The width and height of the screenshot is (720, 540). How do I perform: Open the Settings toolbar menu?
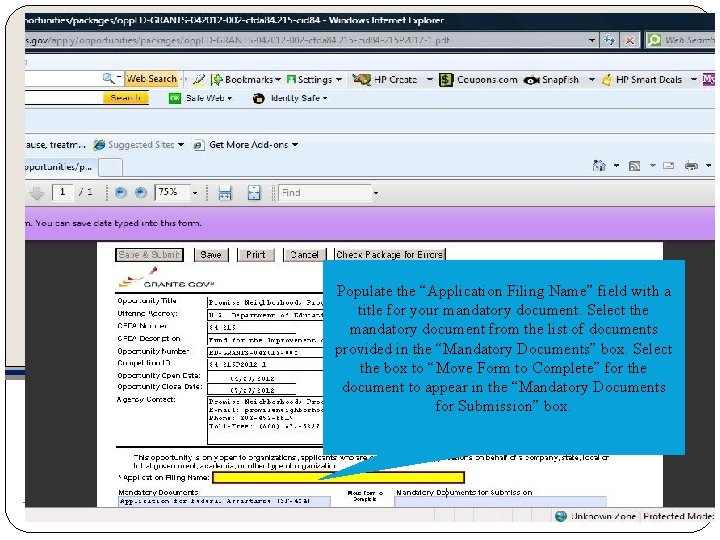(314, 79)
